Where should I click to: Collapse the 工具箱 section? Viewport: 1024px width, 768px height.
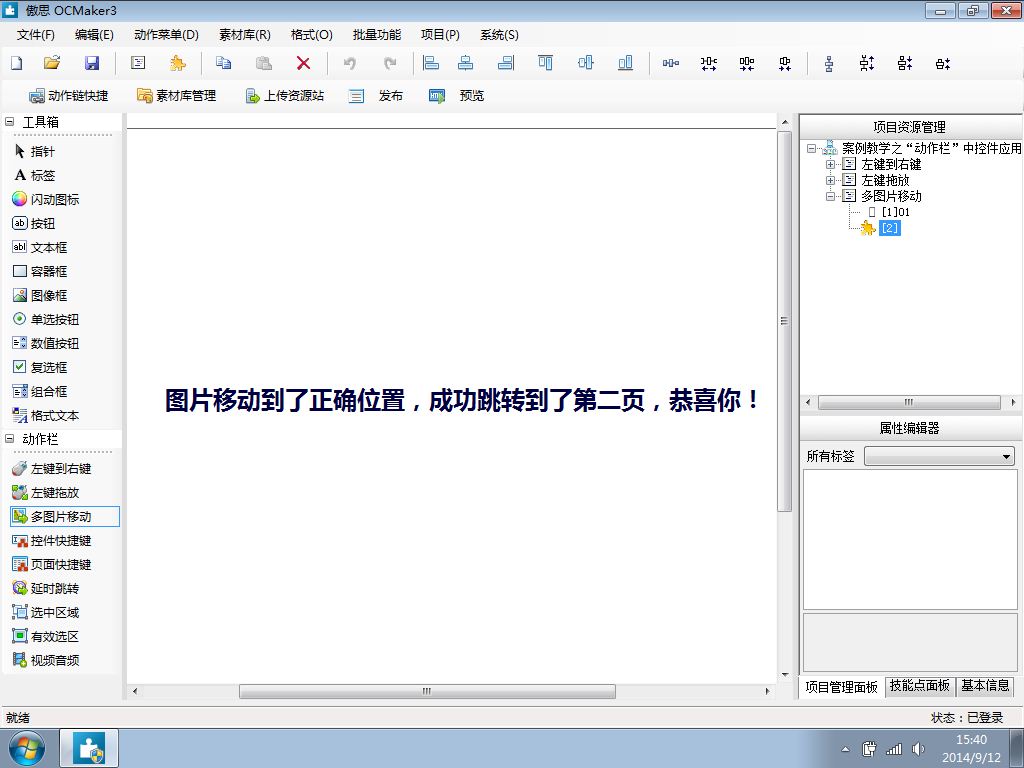pyautogui.click(x=9, y=121)
